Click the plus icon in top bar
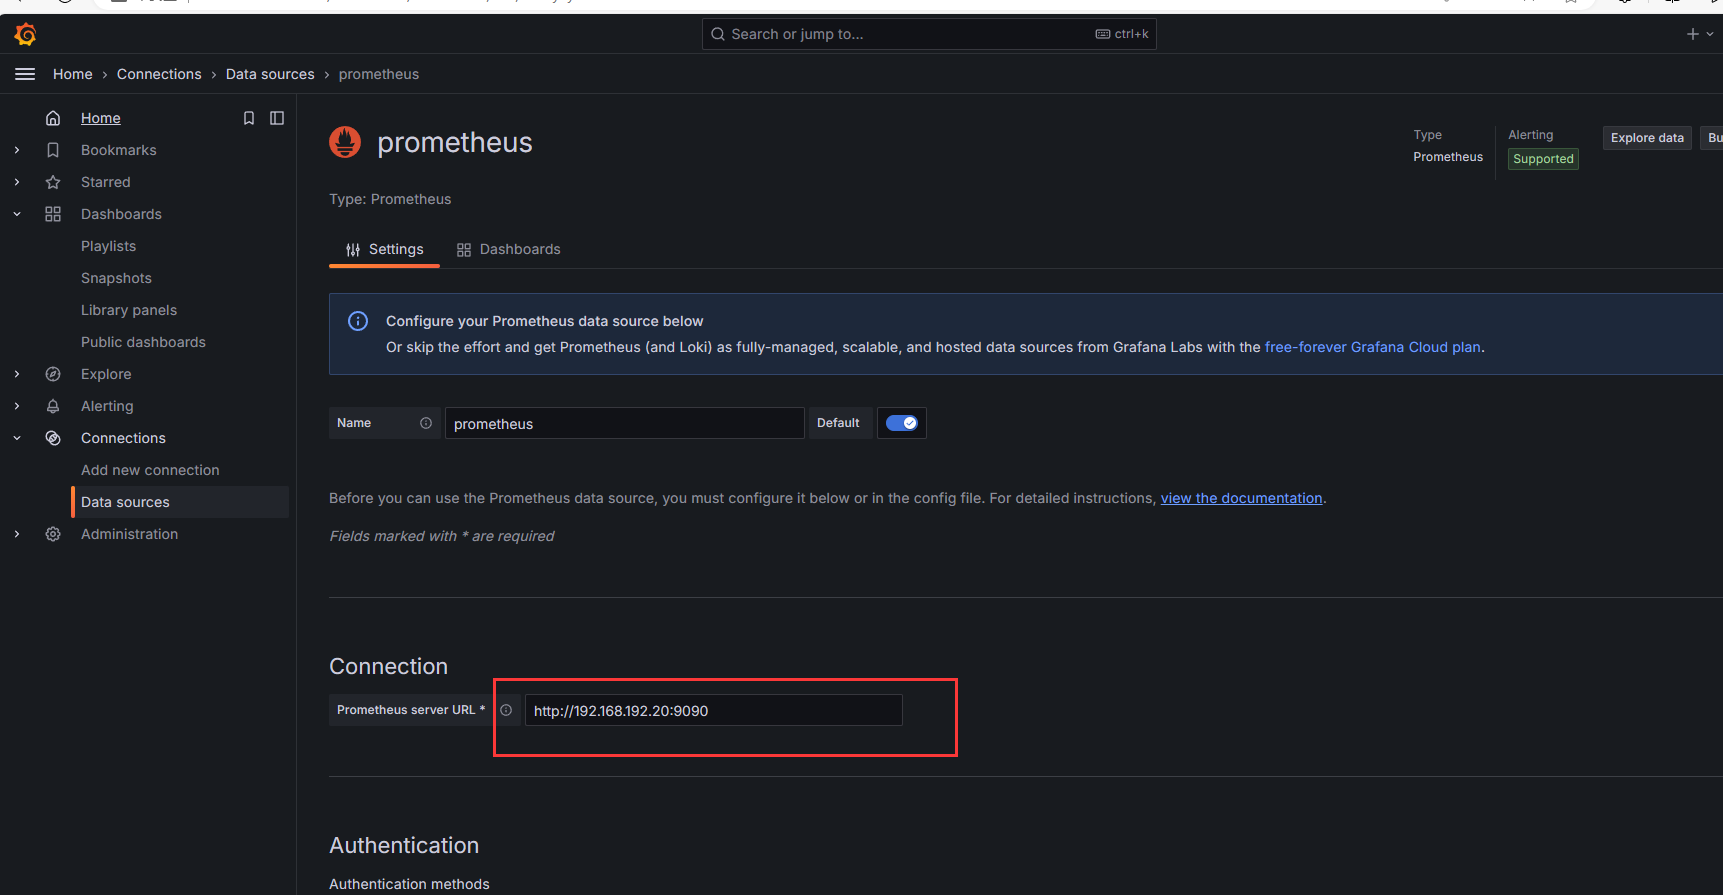1723x895 pixels. click(1692, 34)
